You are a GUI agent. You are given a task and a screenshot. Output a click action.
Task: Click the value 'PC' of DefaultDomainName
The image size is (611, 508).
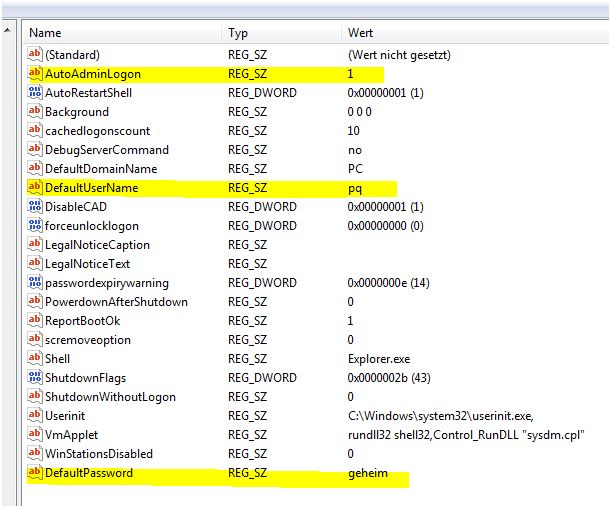pos(355,169)
